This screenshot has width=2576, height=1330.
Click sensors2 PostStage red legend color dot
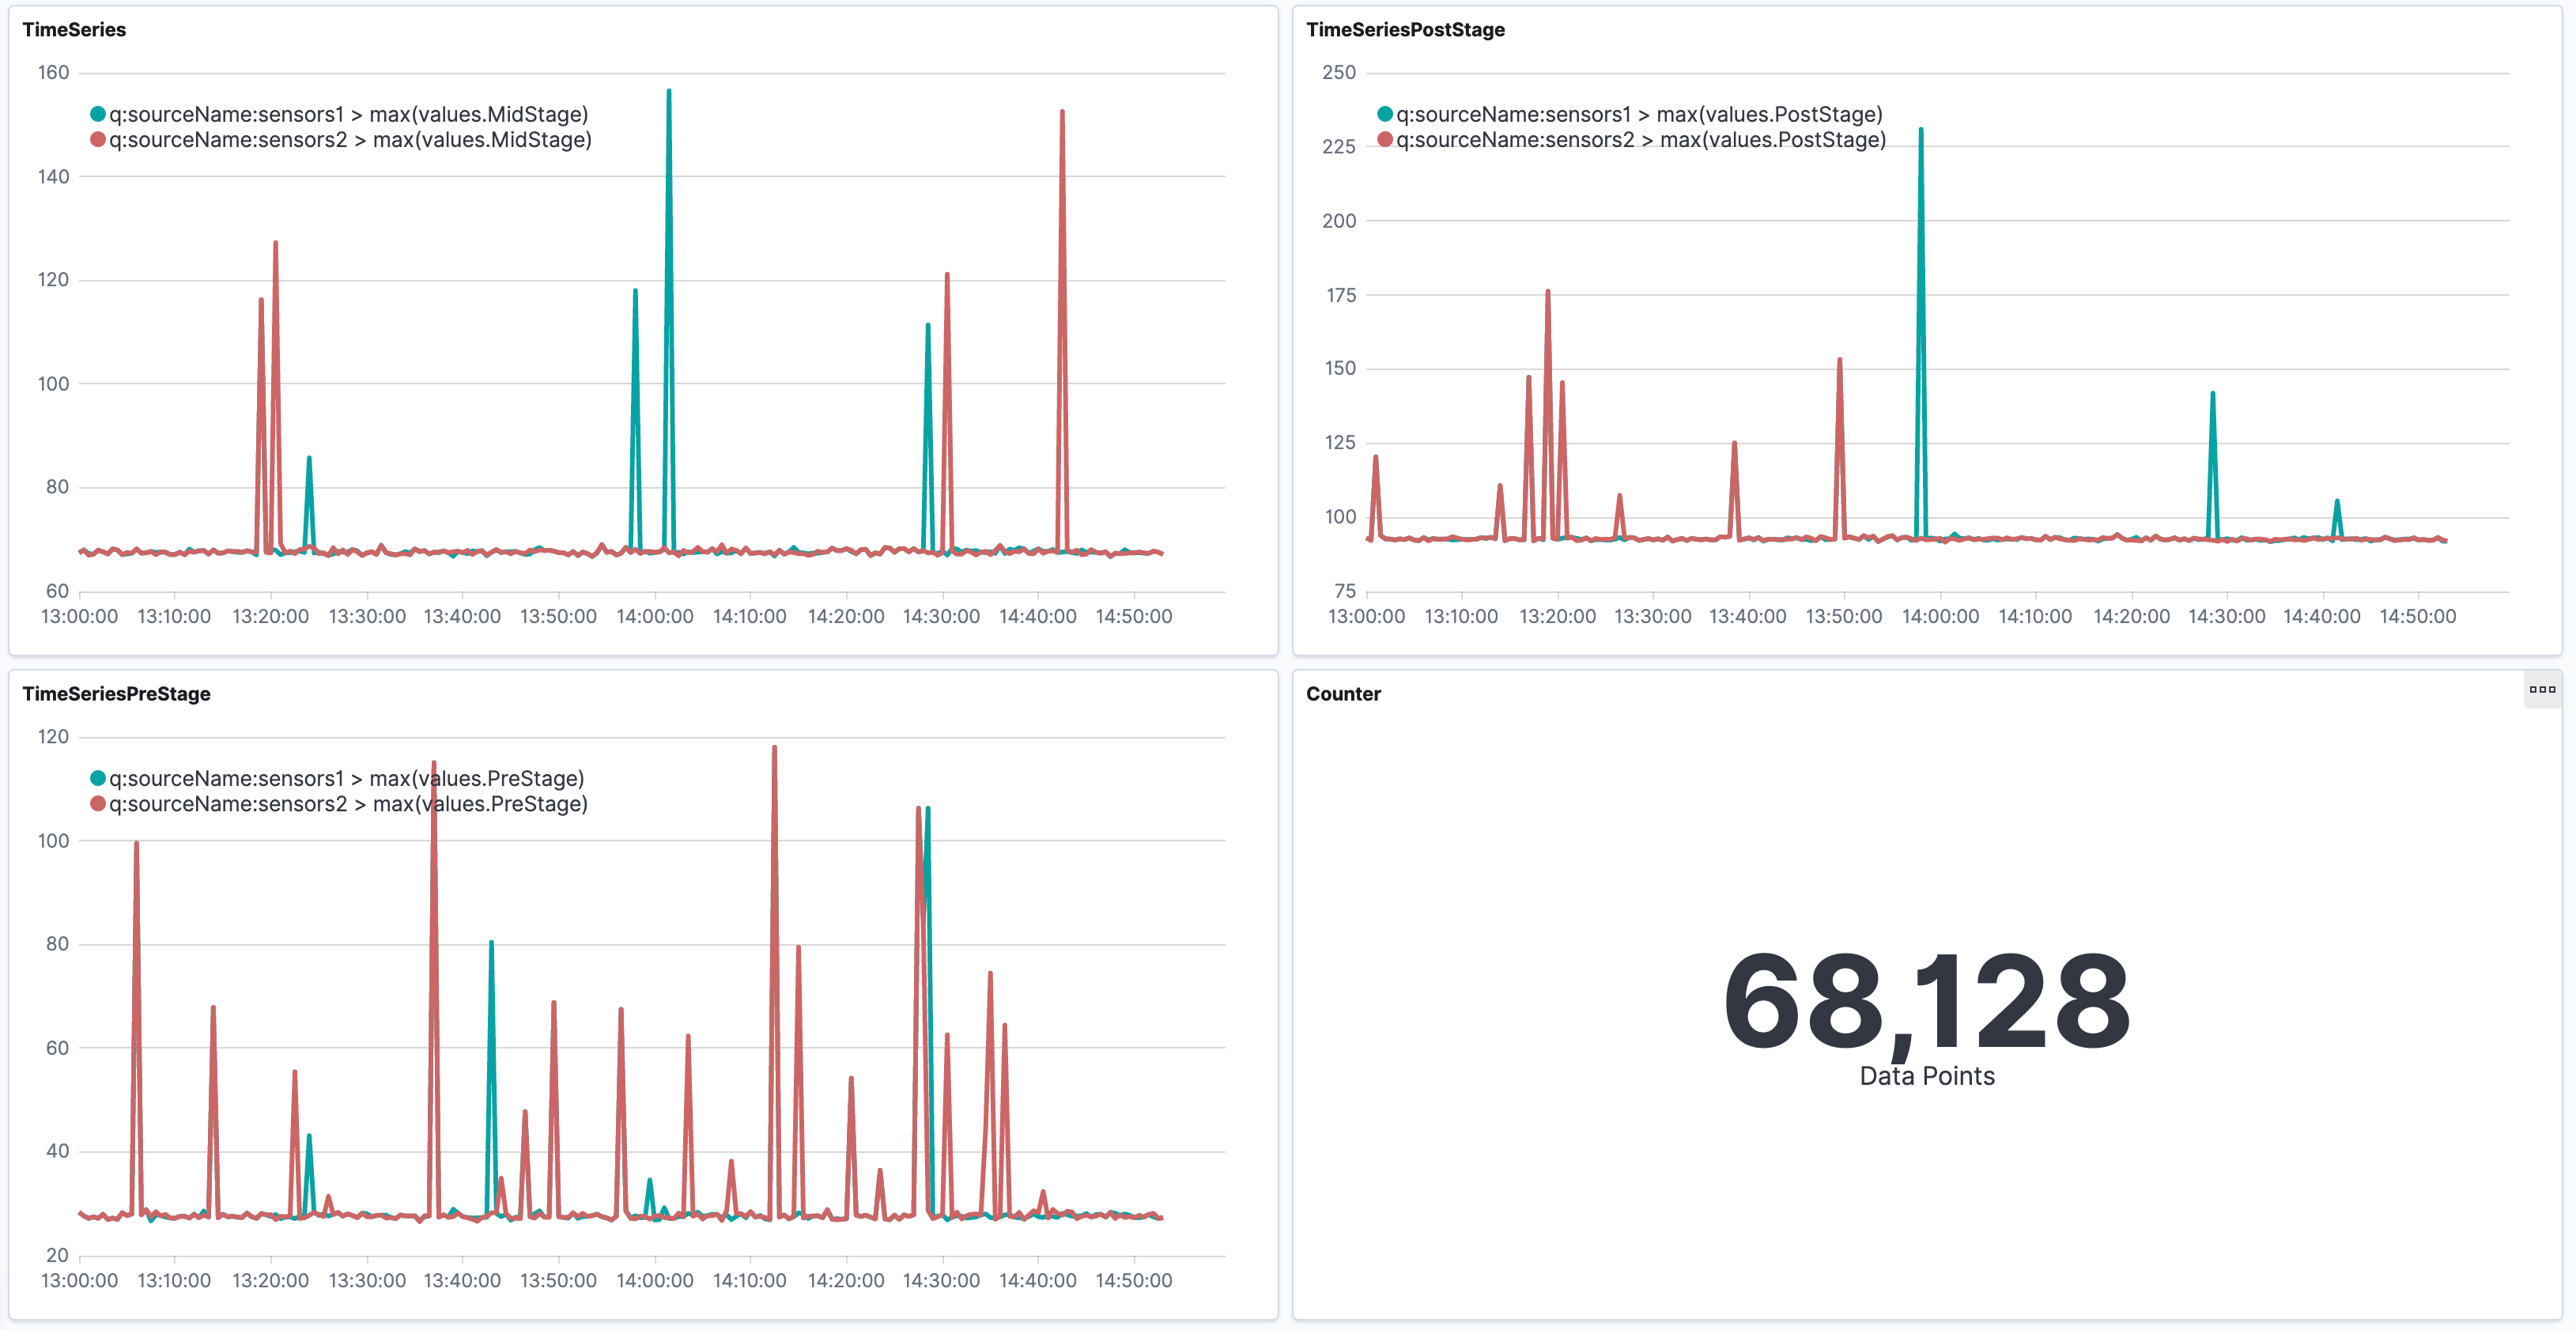1385,140
